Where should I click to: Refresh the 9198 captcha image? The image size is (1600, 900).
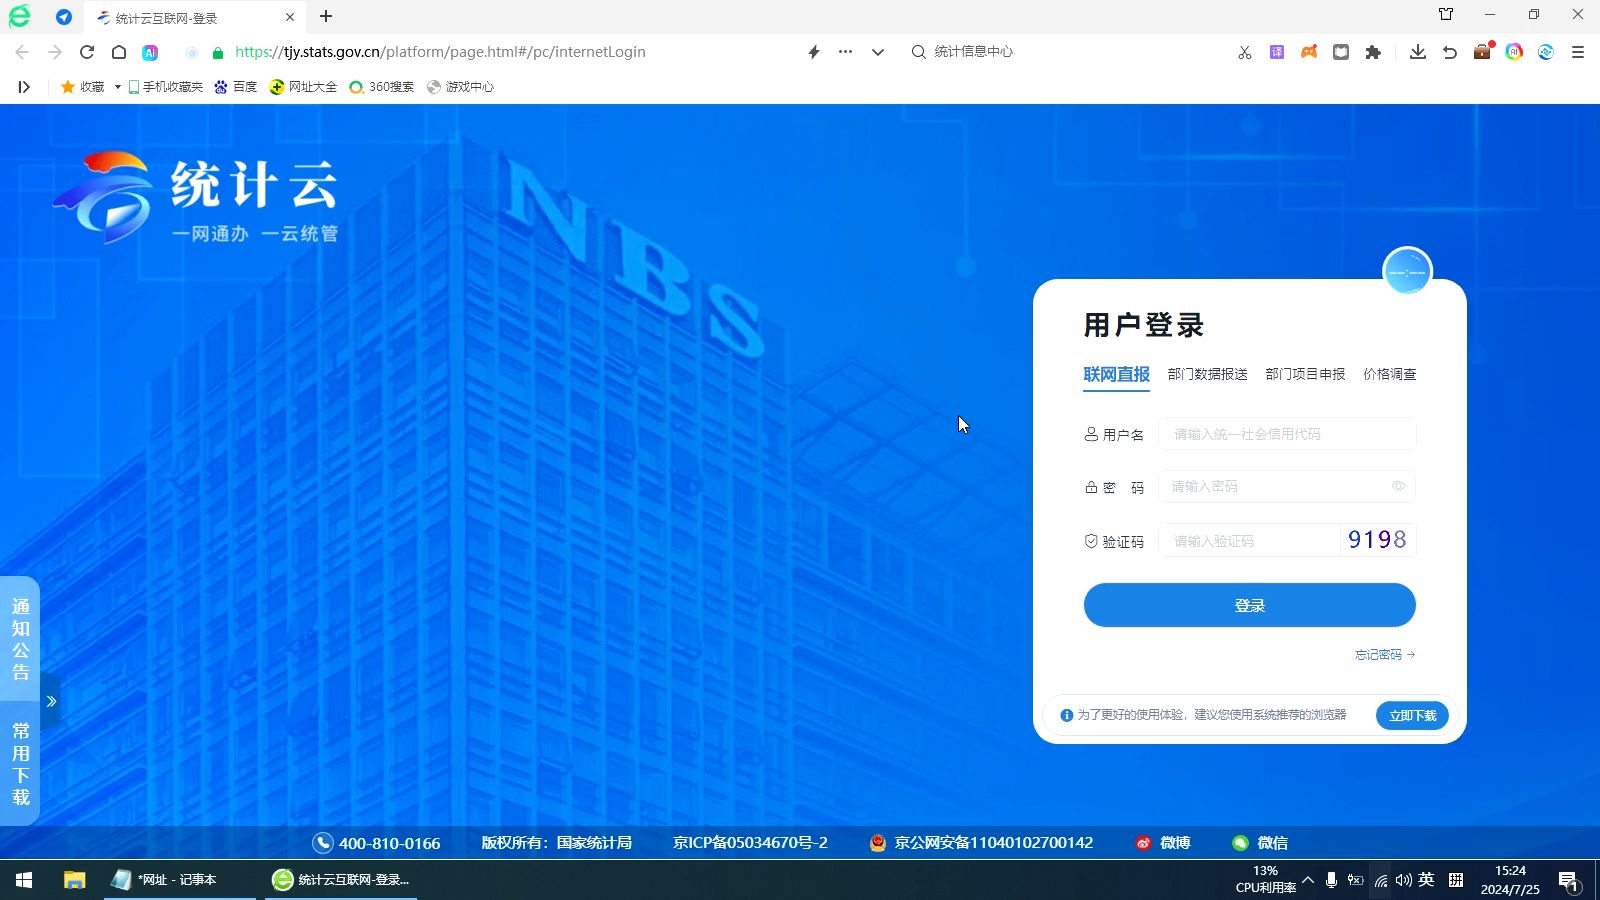click(x=1377, y=540)
